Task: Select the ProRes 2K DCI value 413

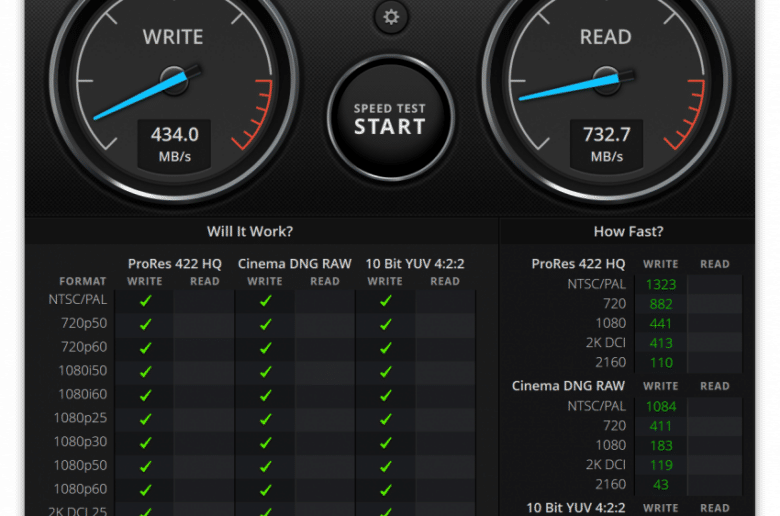Action: pos(661,343)
